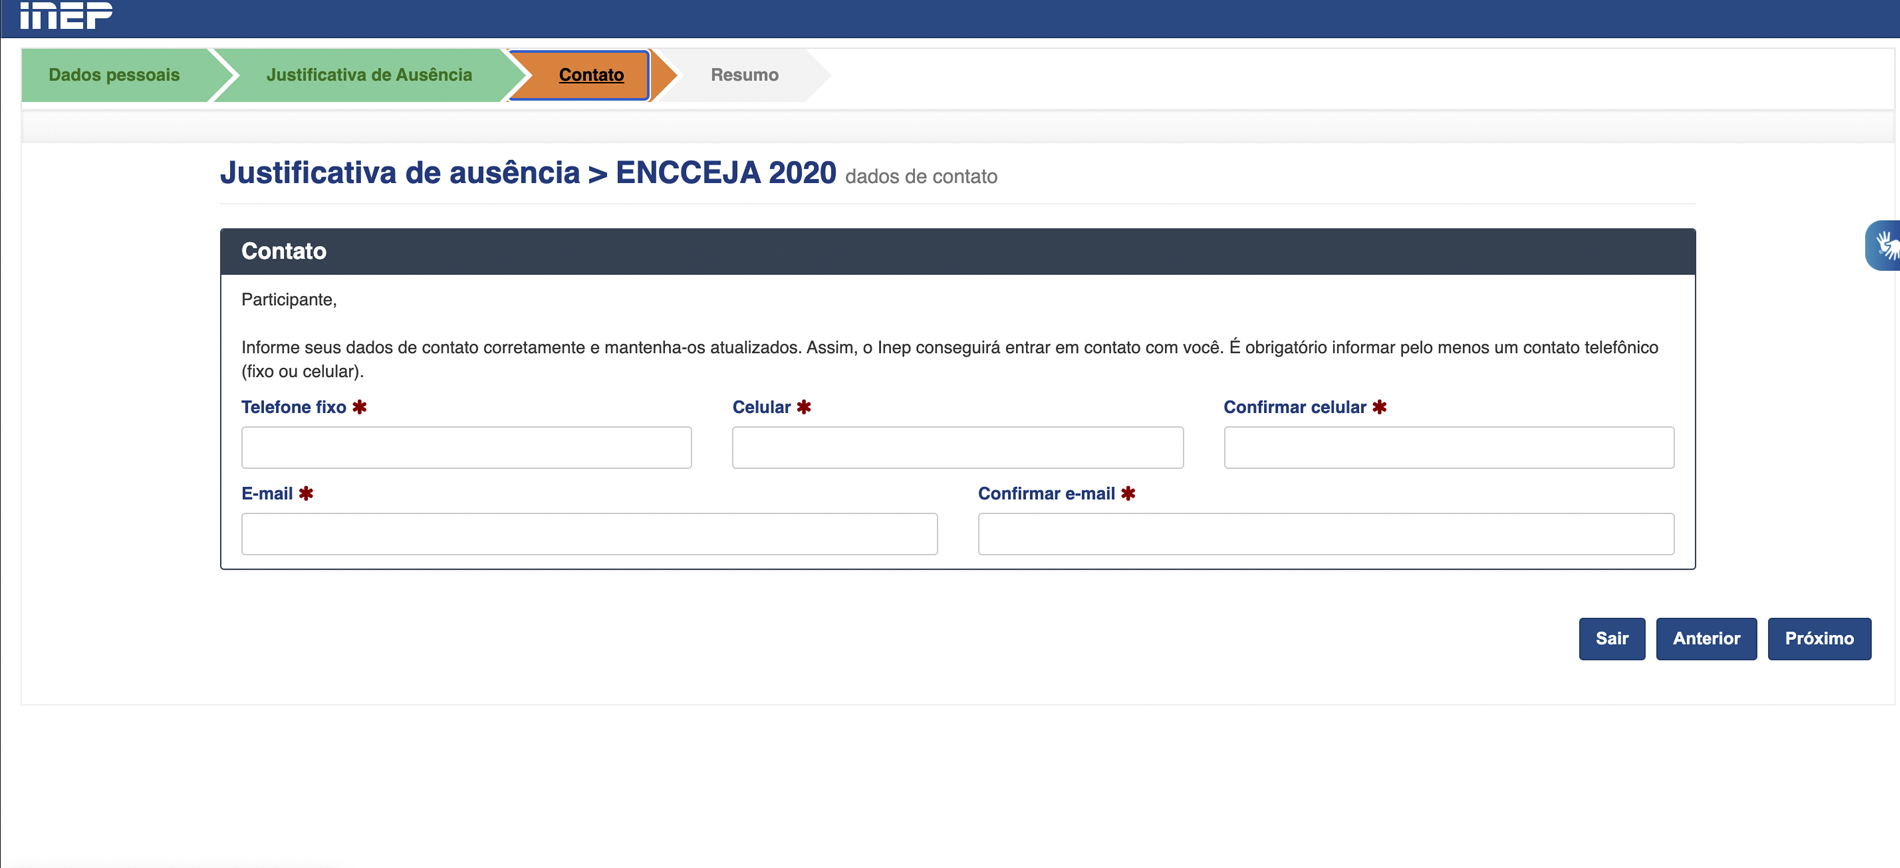This screenshot has height=868, width=1900.
Task: Go back with the Anterior button
Action: [x=1706, y=639]
